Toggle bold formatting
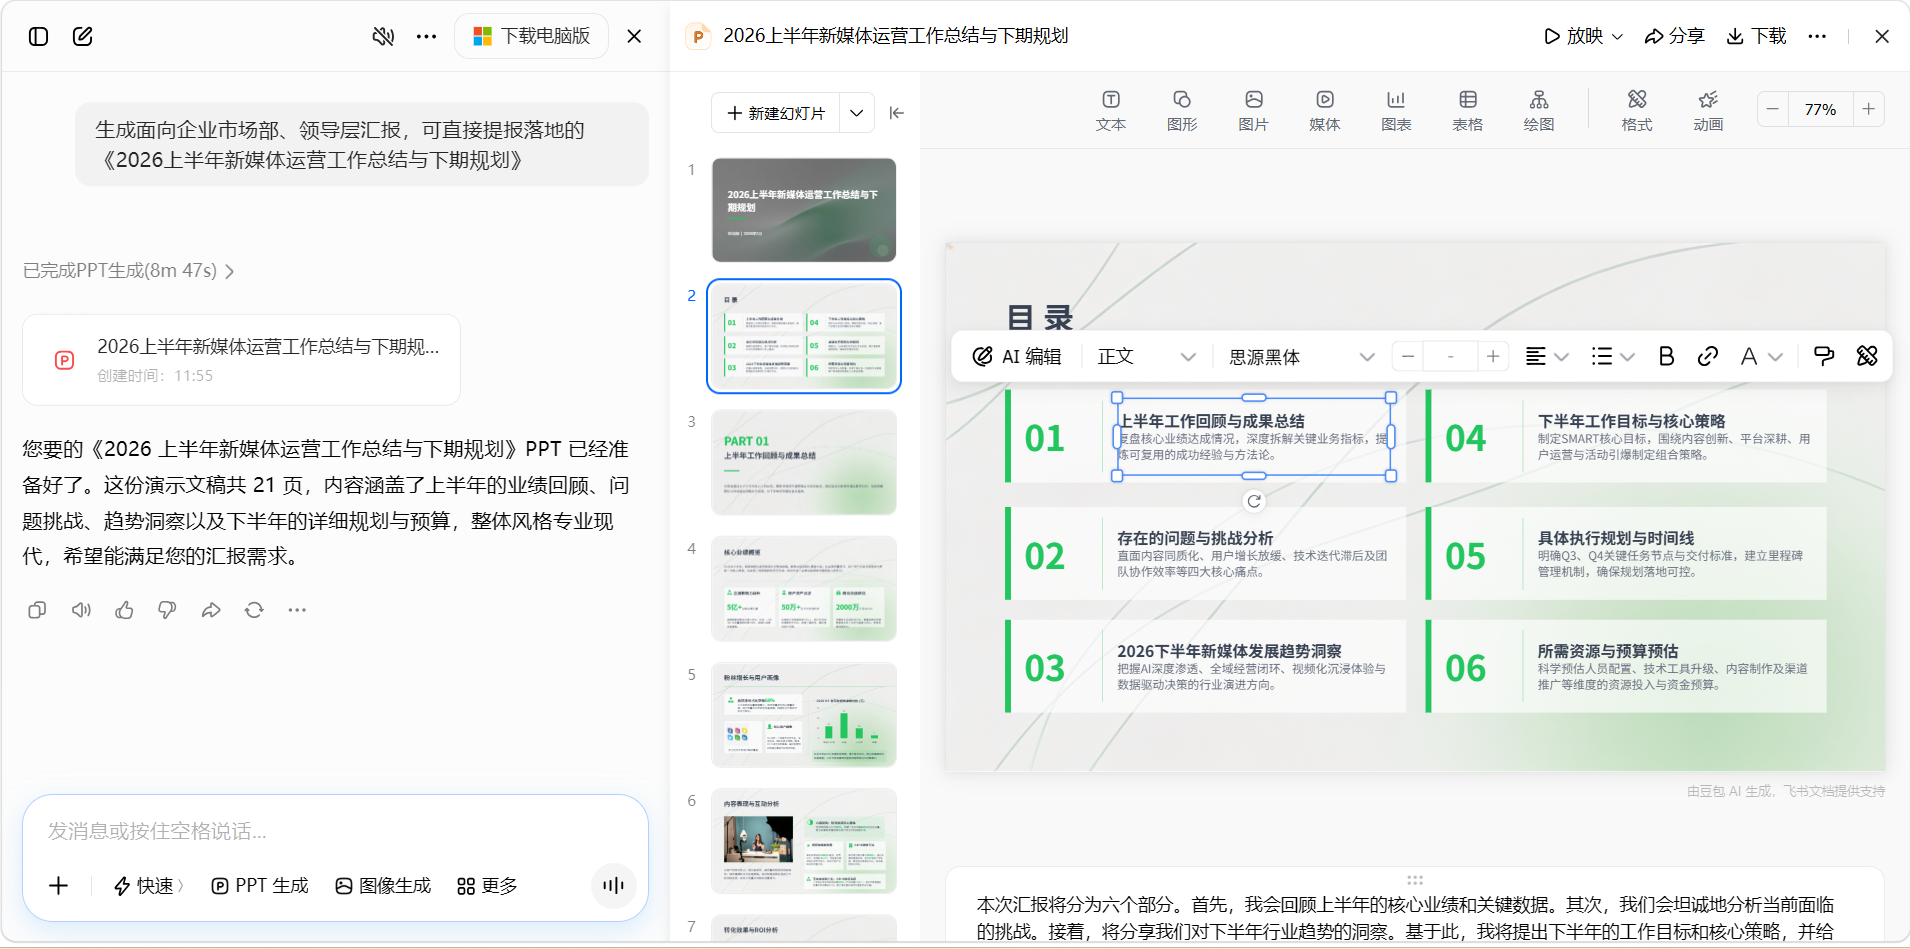 point(1666,356)
